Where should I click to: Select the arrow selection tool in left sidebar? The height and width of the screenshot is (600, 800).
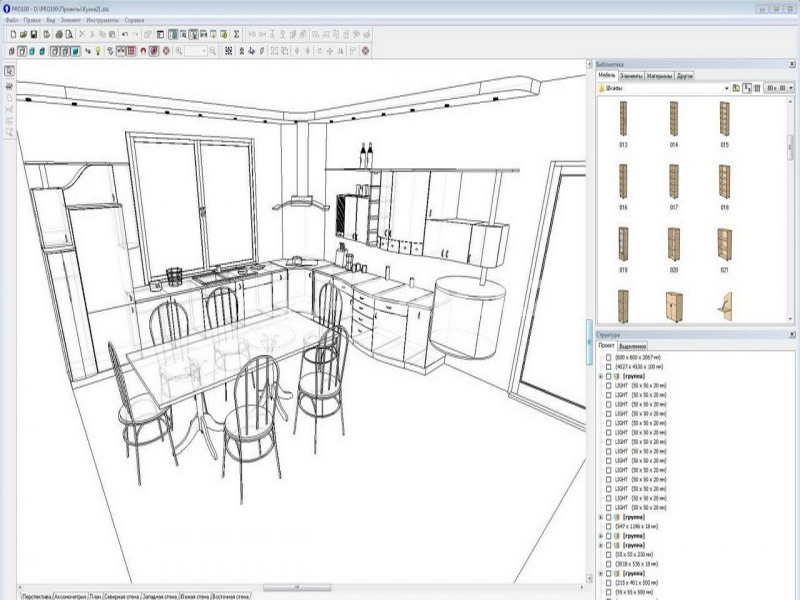pyautogui.click(x=9, y=71)
